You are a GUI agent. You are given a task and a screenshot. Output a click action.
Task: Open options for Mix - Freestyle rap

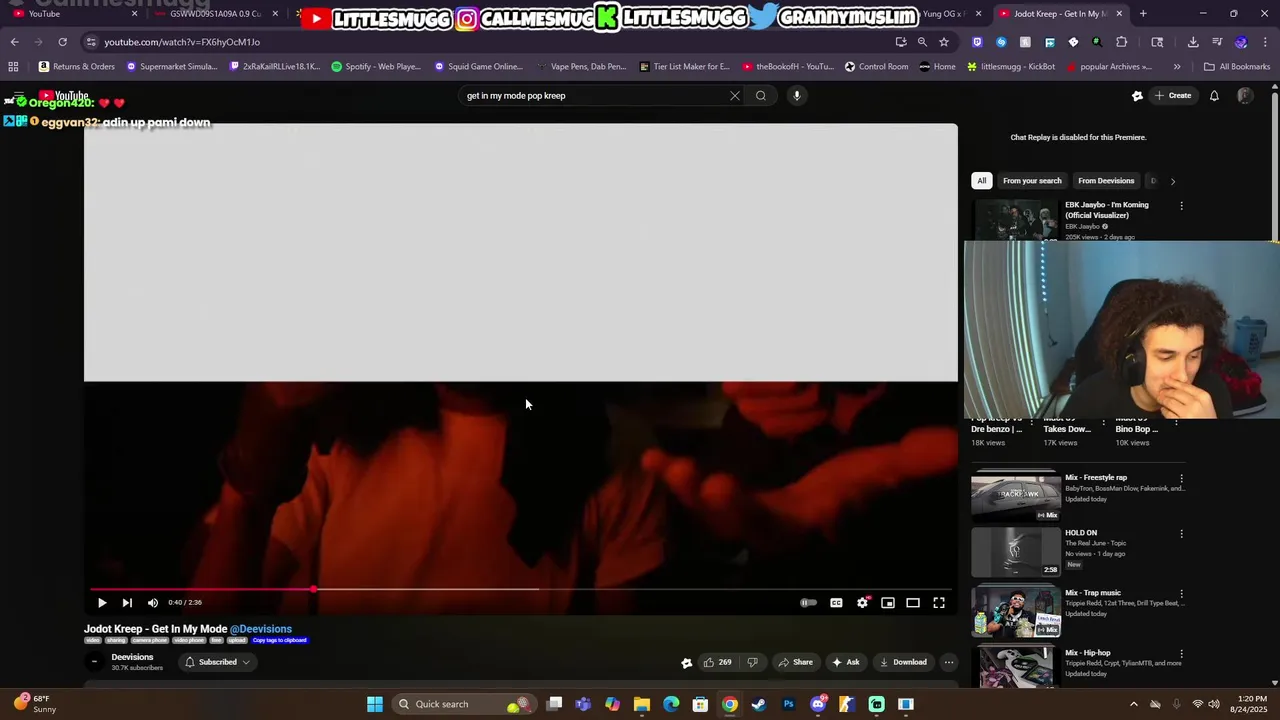(x=1181, y=479)
